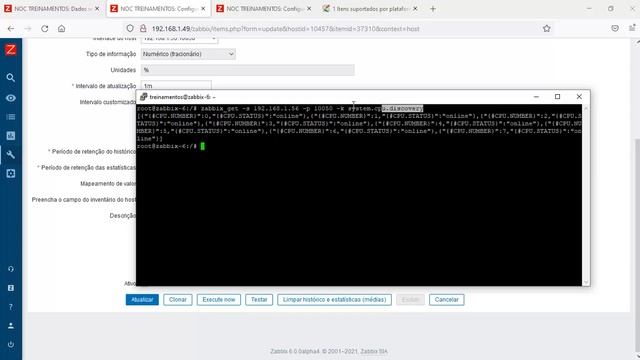The image size is (640, 360).
Task: Click the Testar button
Action: click(x=259, y=300)
